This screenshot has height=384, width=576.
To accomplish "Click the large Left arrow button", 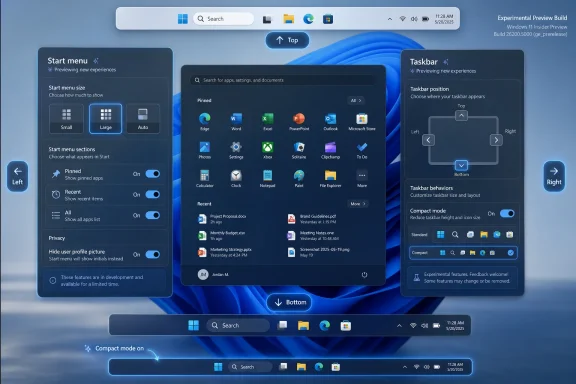I will (x=17, y=176).
